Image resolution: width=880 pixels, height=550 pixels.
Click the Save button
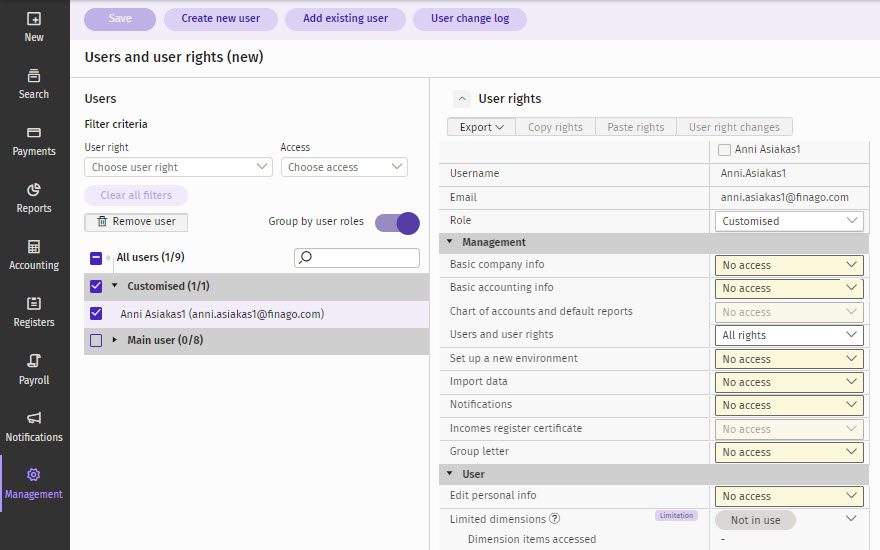[x=120, y=19]
